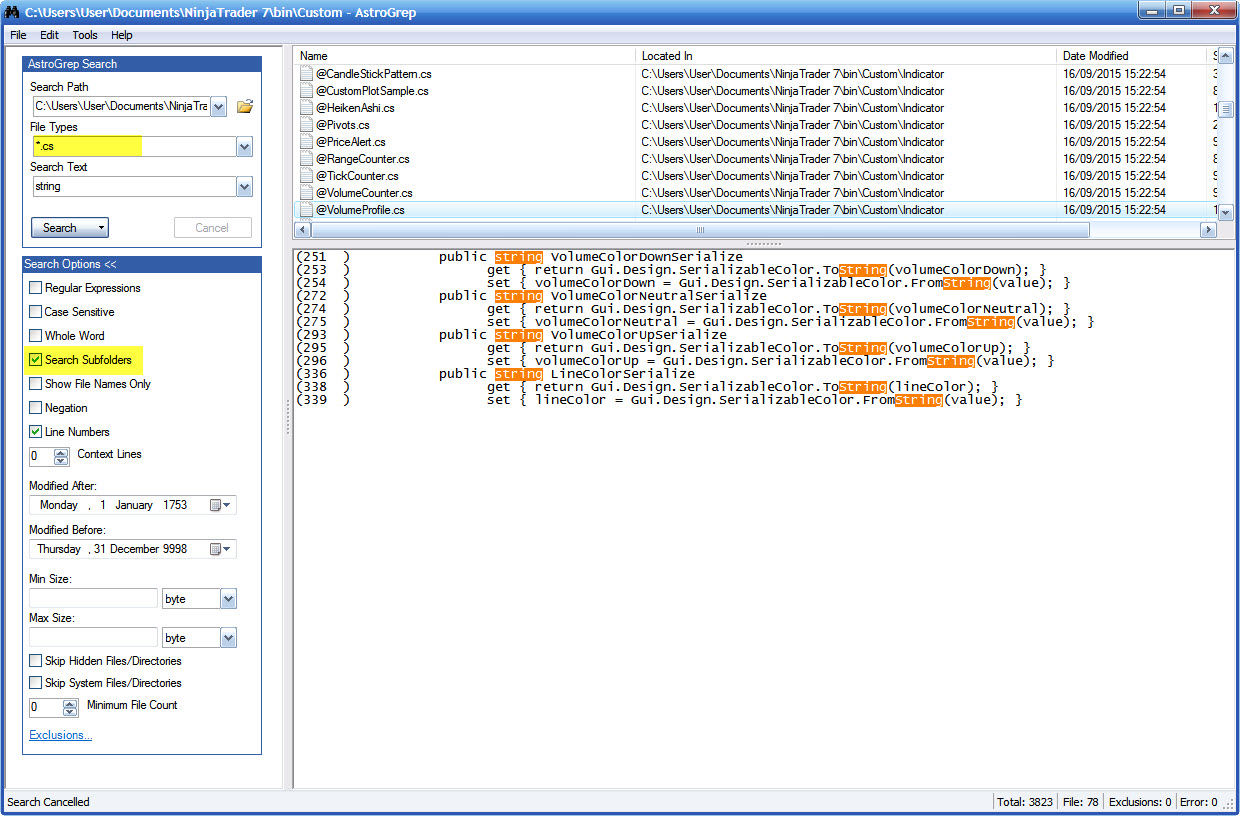The image size is (1240, 816).
Task: Enable Show File Names Only
Action: [36, 384]
